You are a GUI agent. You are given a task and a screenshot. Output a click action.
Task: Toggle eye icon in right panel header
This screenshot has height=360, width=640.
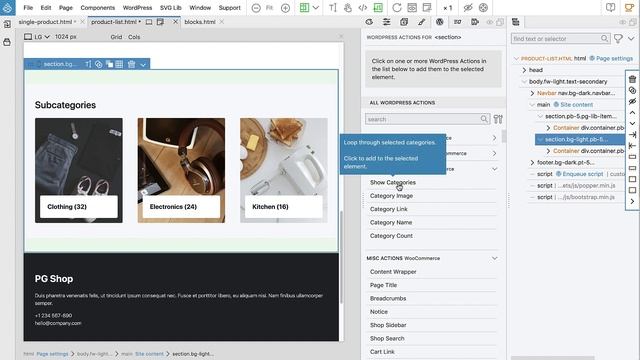point(622,22)
